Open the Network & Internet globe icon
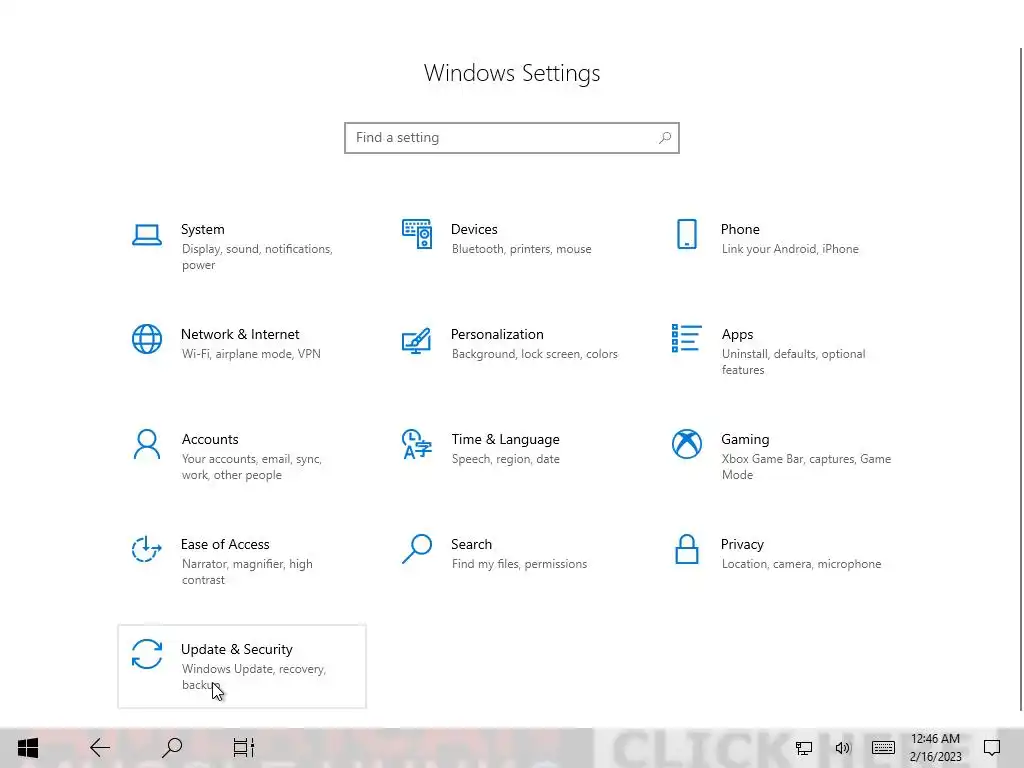1024x768 pixels. click(147, 339)
